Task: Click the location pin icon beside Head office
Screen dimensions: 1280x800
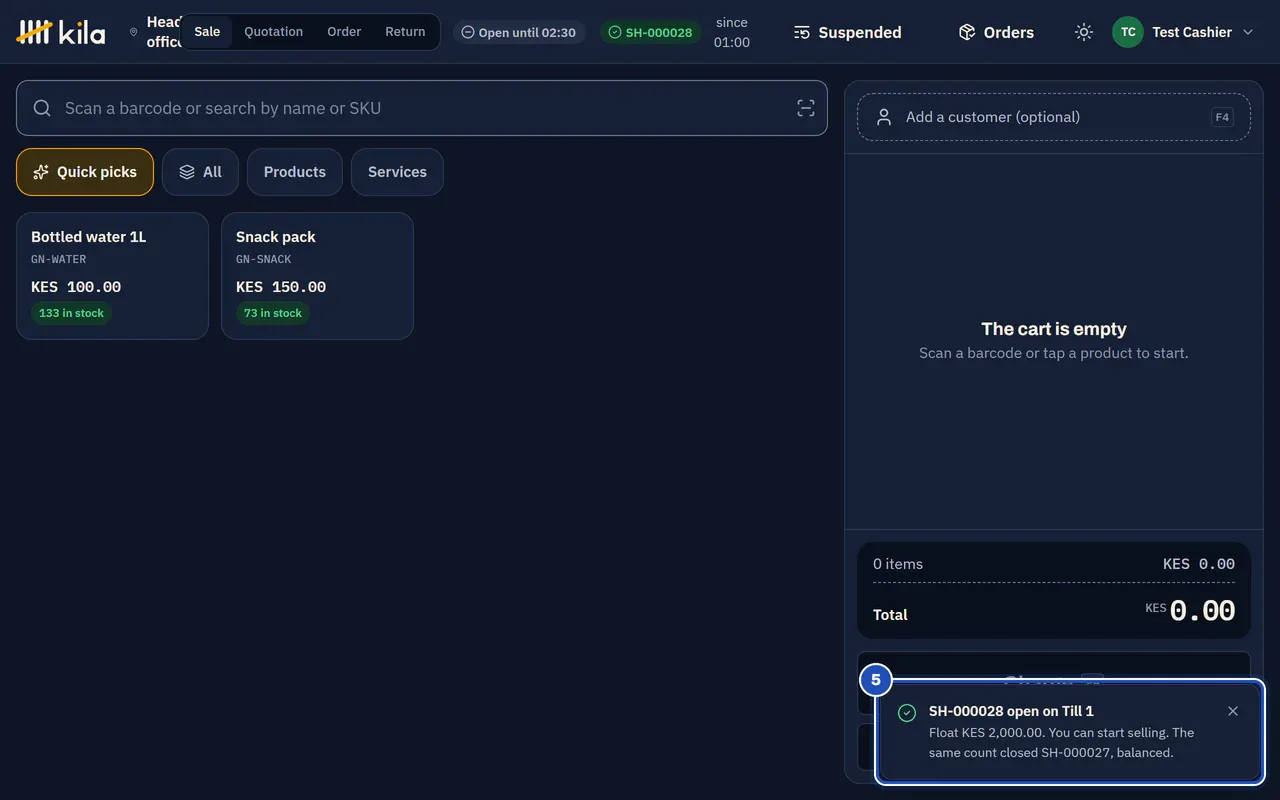Action: [x=134, y=32]
